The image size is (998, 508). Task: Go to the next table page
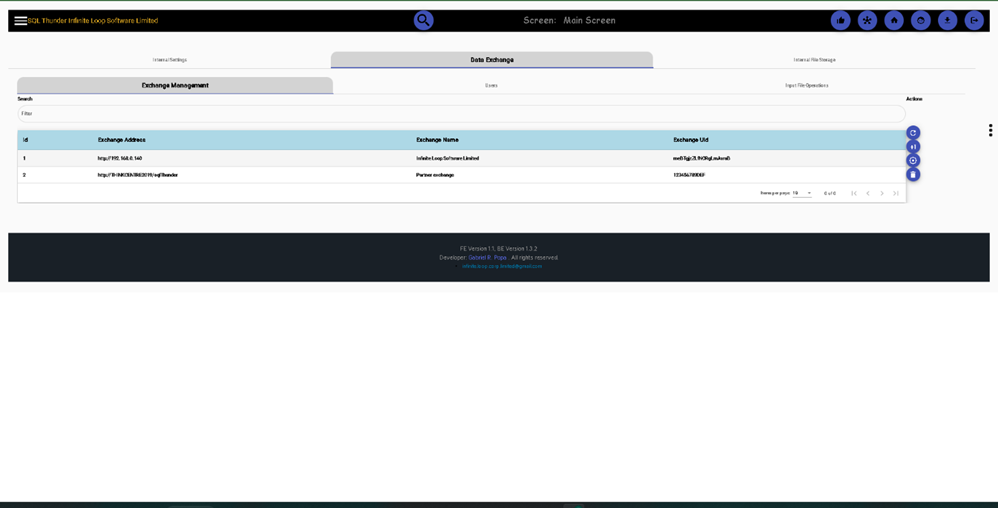(882, 193)
